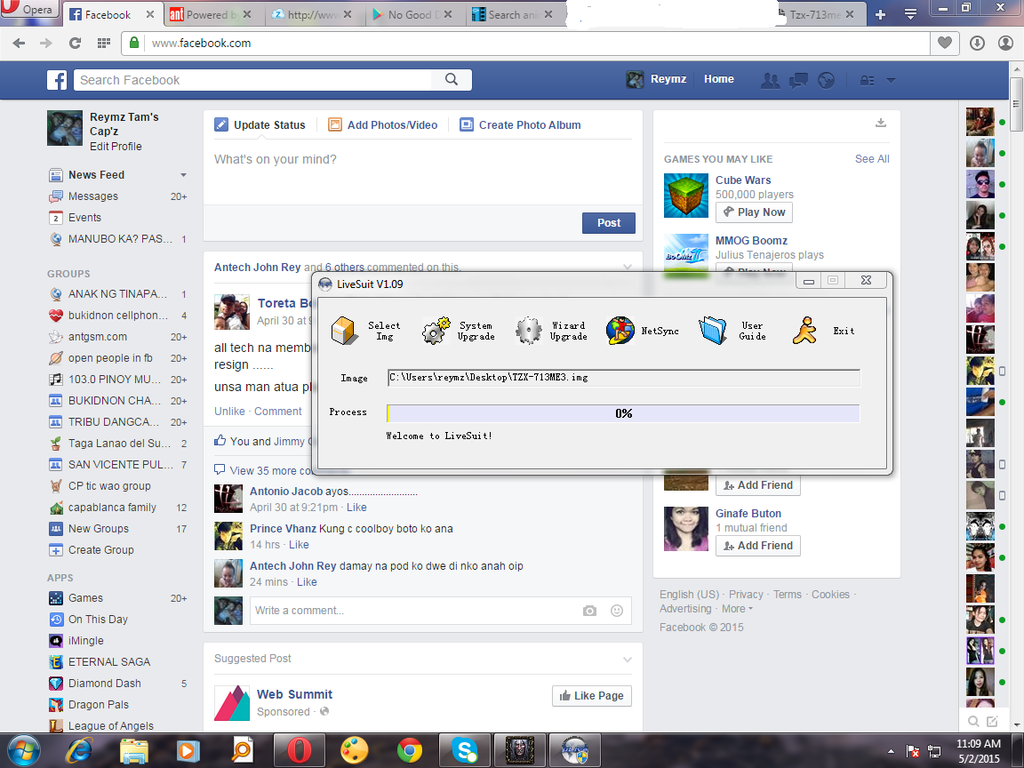Open Internet Explorer from taskbar
Image resolution: width=1024 pixels, height=768 pixels.
79,750
